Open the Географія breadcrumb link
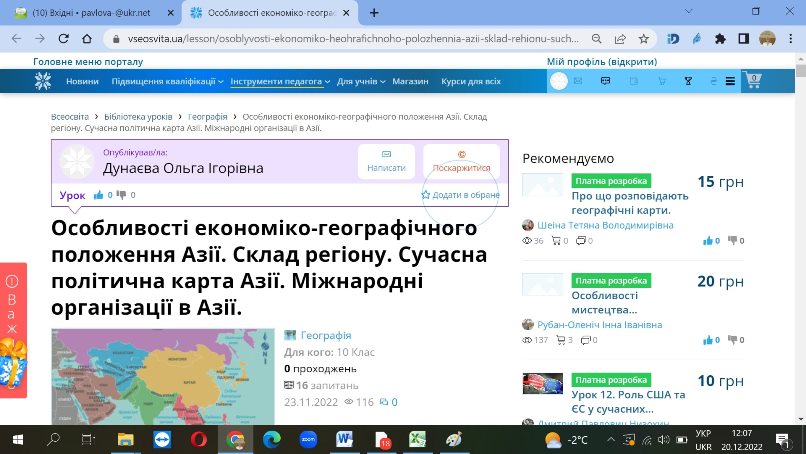The height and width of the screenshot is (454, 806). pyautogui.click(x=208, y=117)
